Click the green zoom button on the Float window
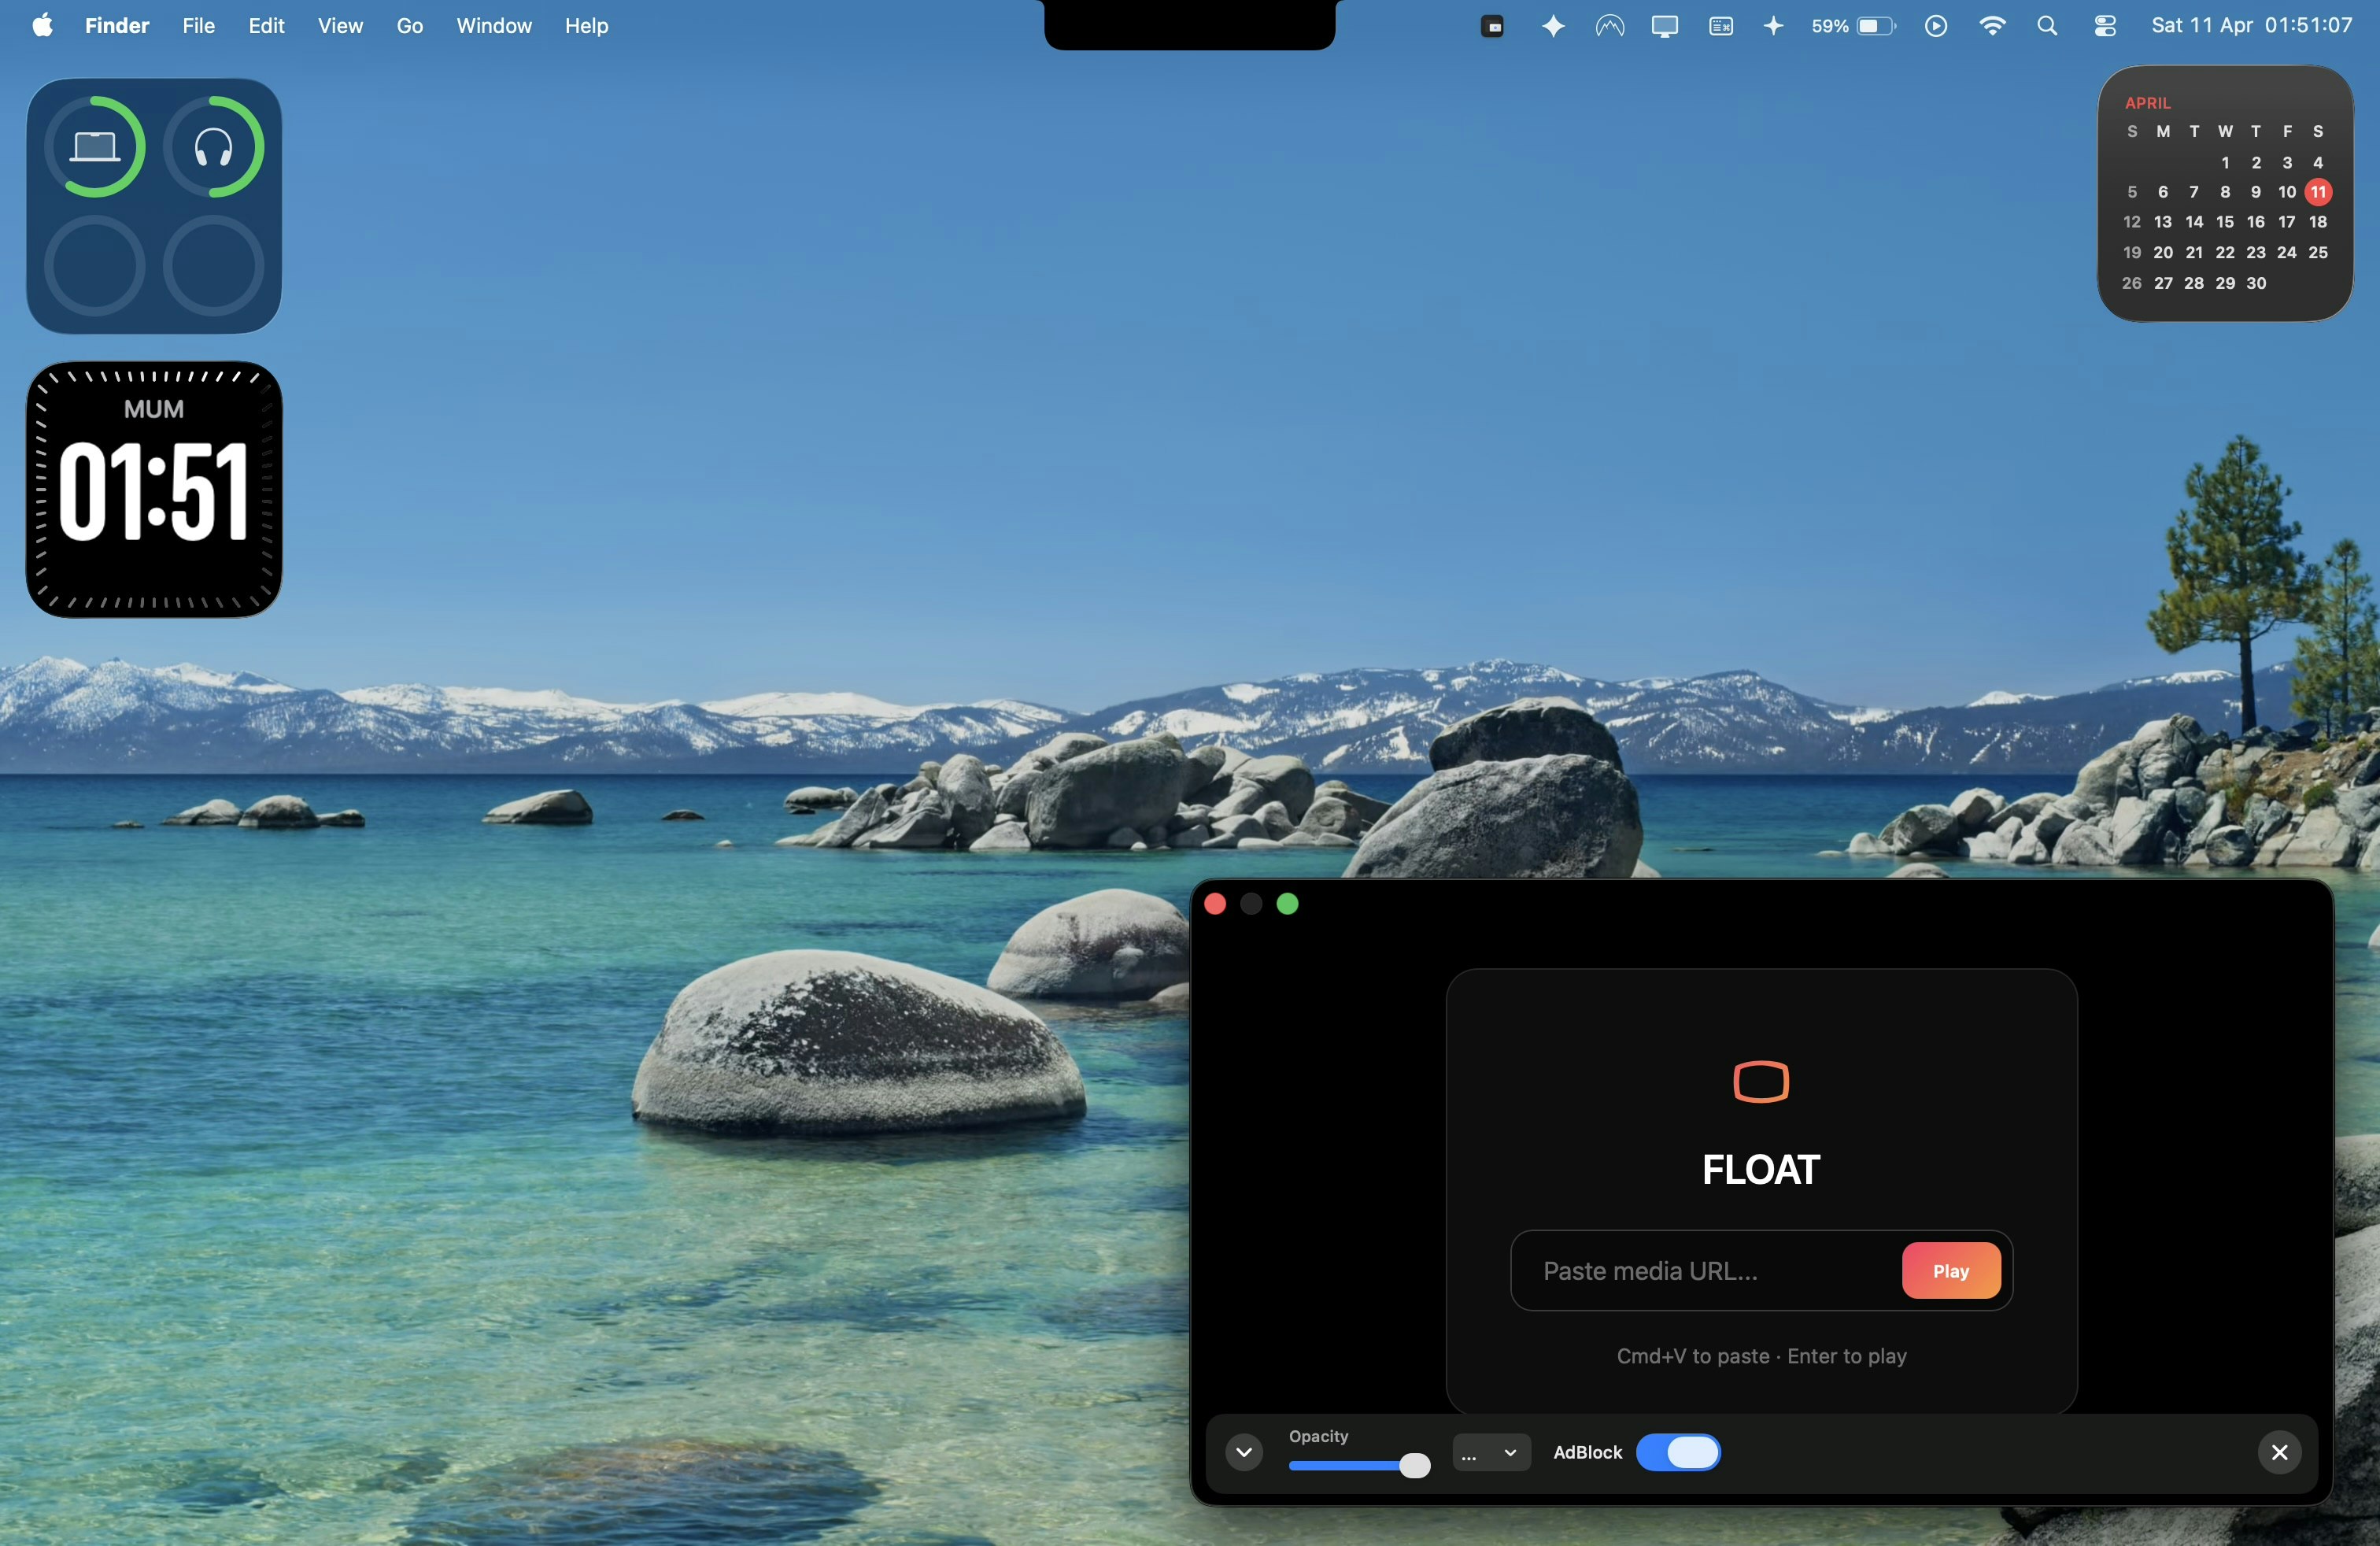 [1288, 904]
